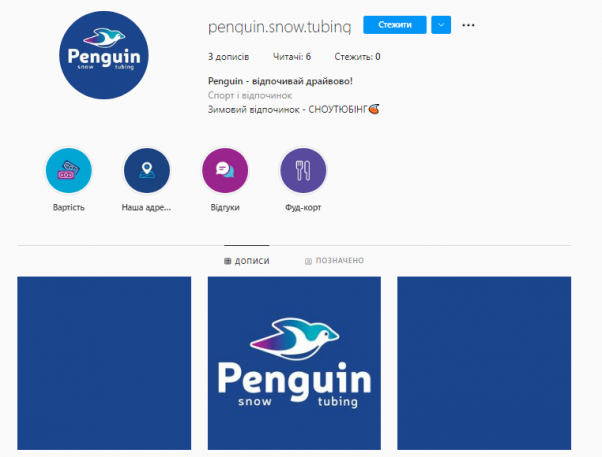This screenshot has height=457, width=602.
Task: Open the Наша адреса location highlight icon
Action: click(147, 171)
